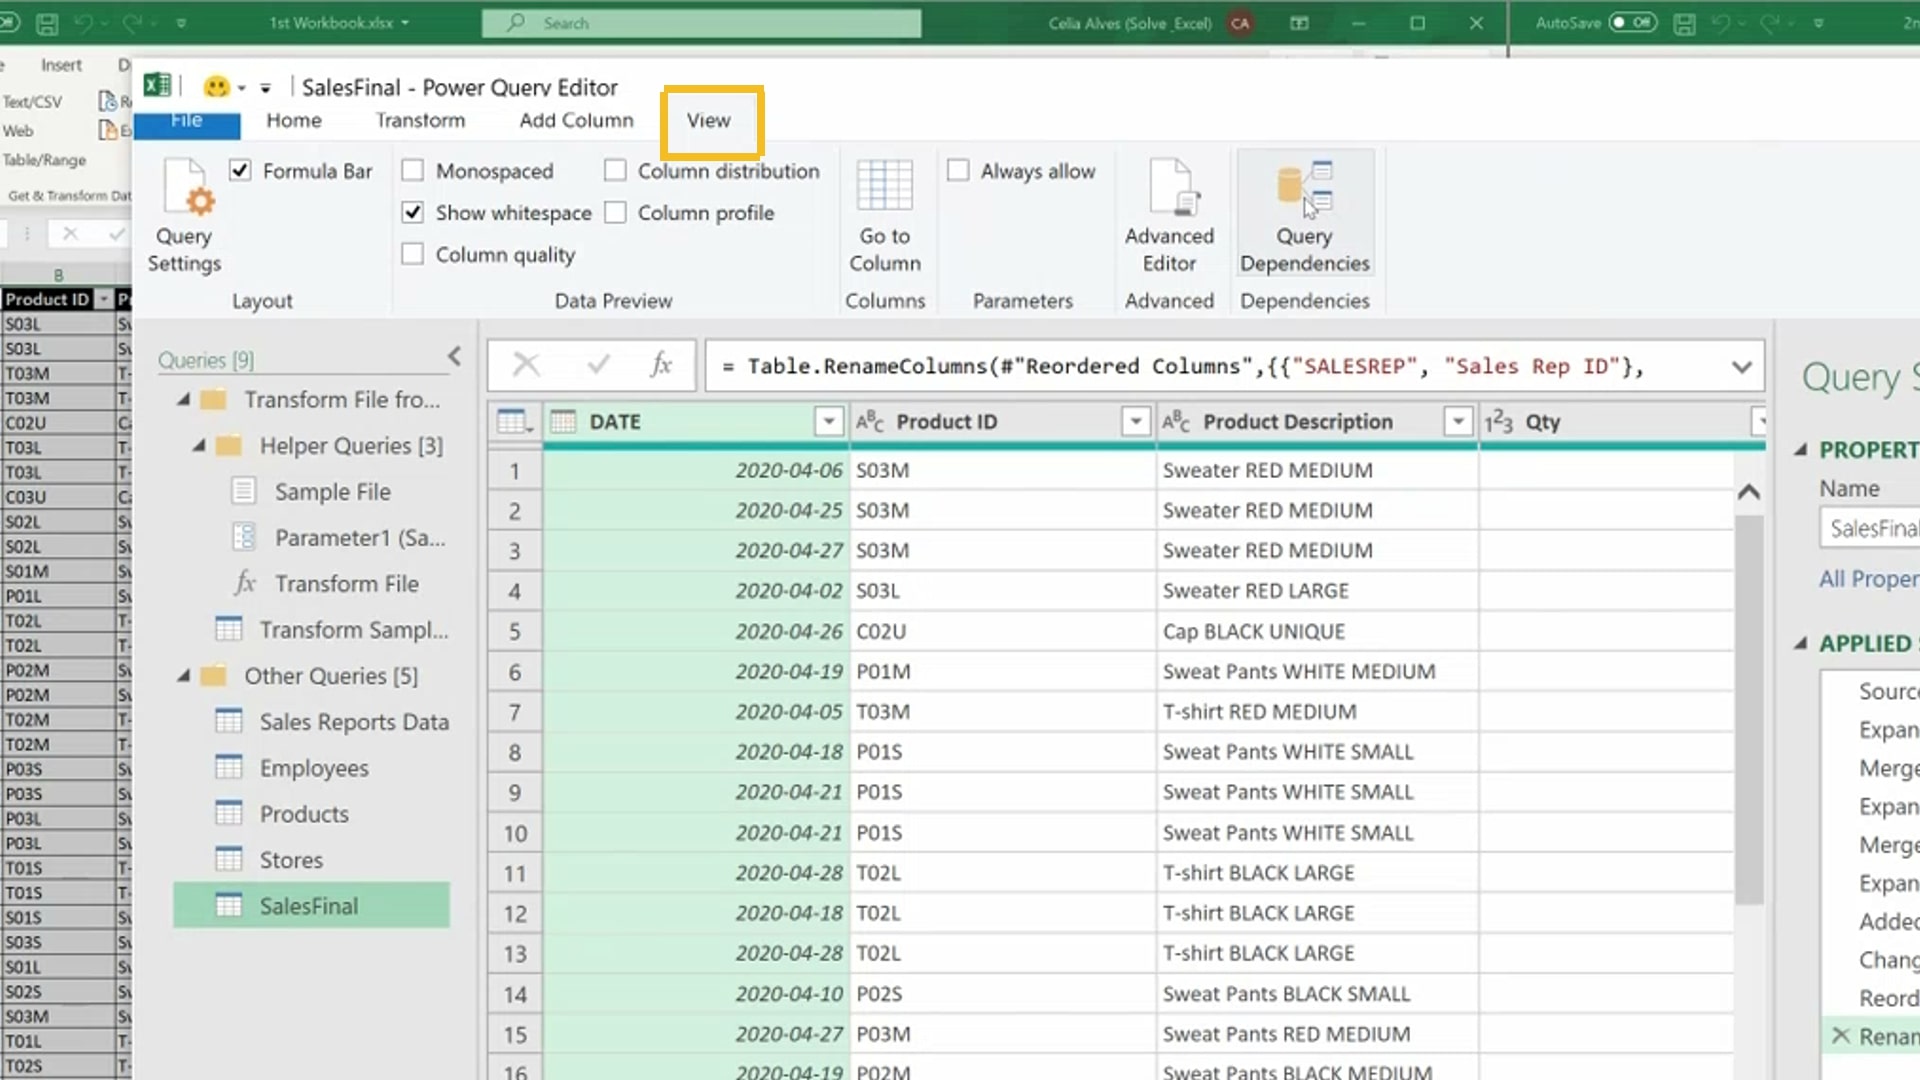Expand the formula bar chevron
This screenshot has height=1080, width=1920.
pyautogui.click(x=1742, y=367)
